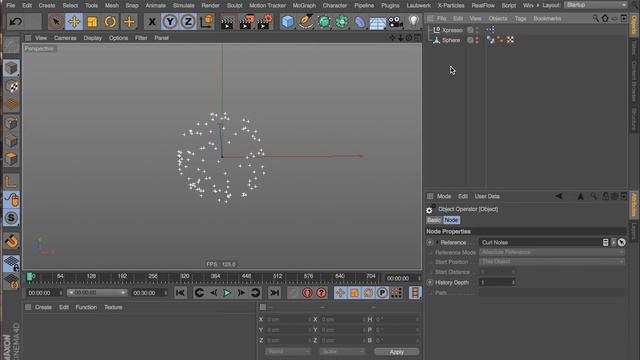Click the Undo arrow icon

point(16,21)
